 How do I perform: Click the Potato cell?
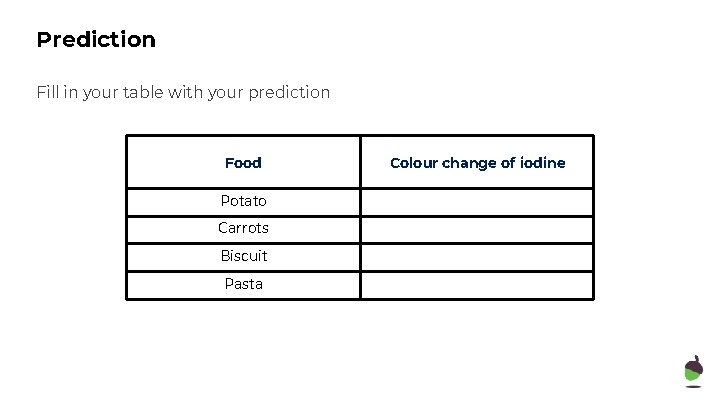pos(243,201)
